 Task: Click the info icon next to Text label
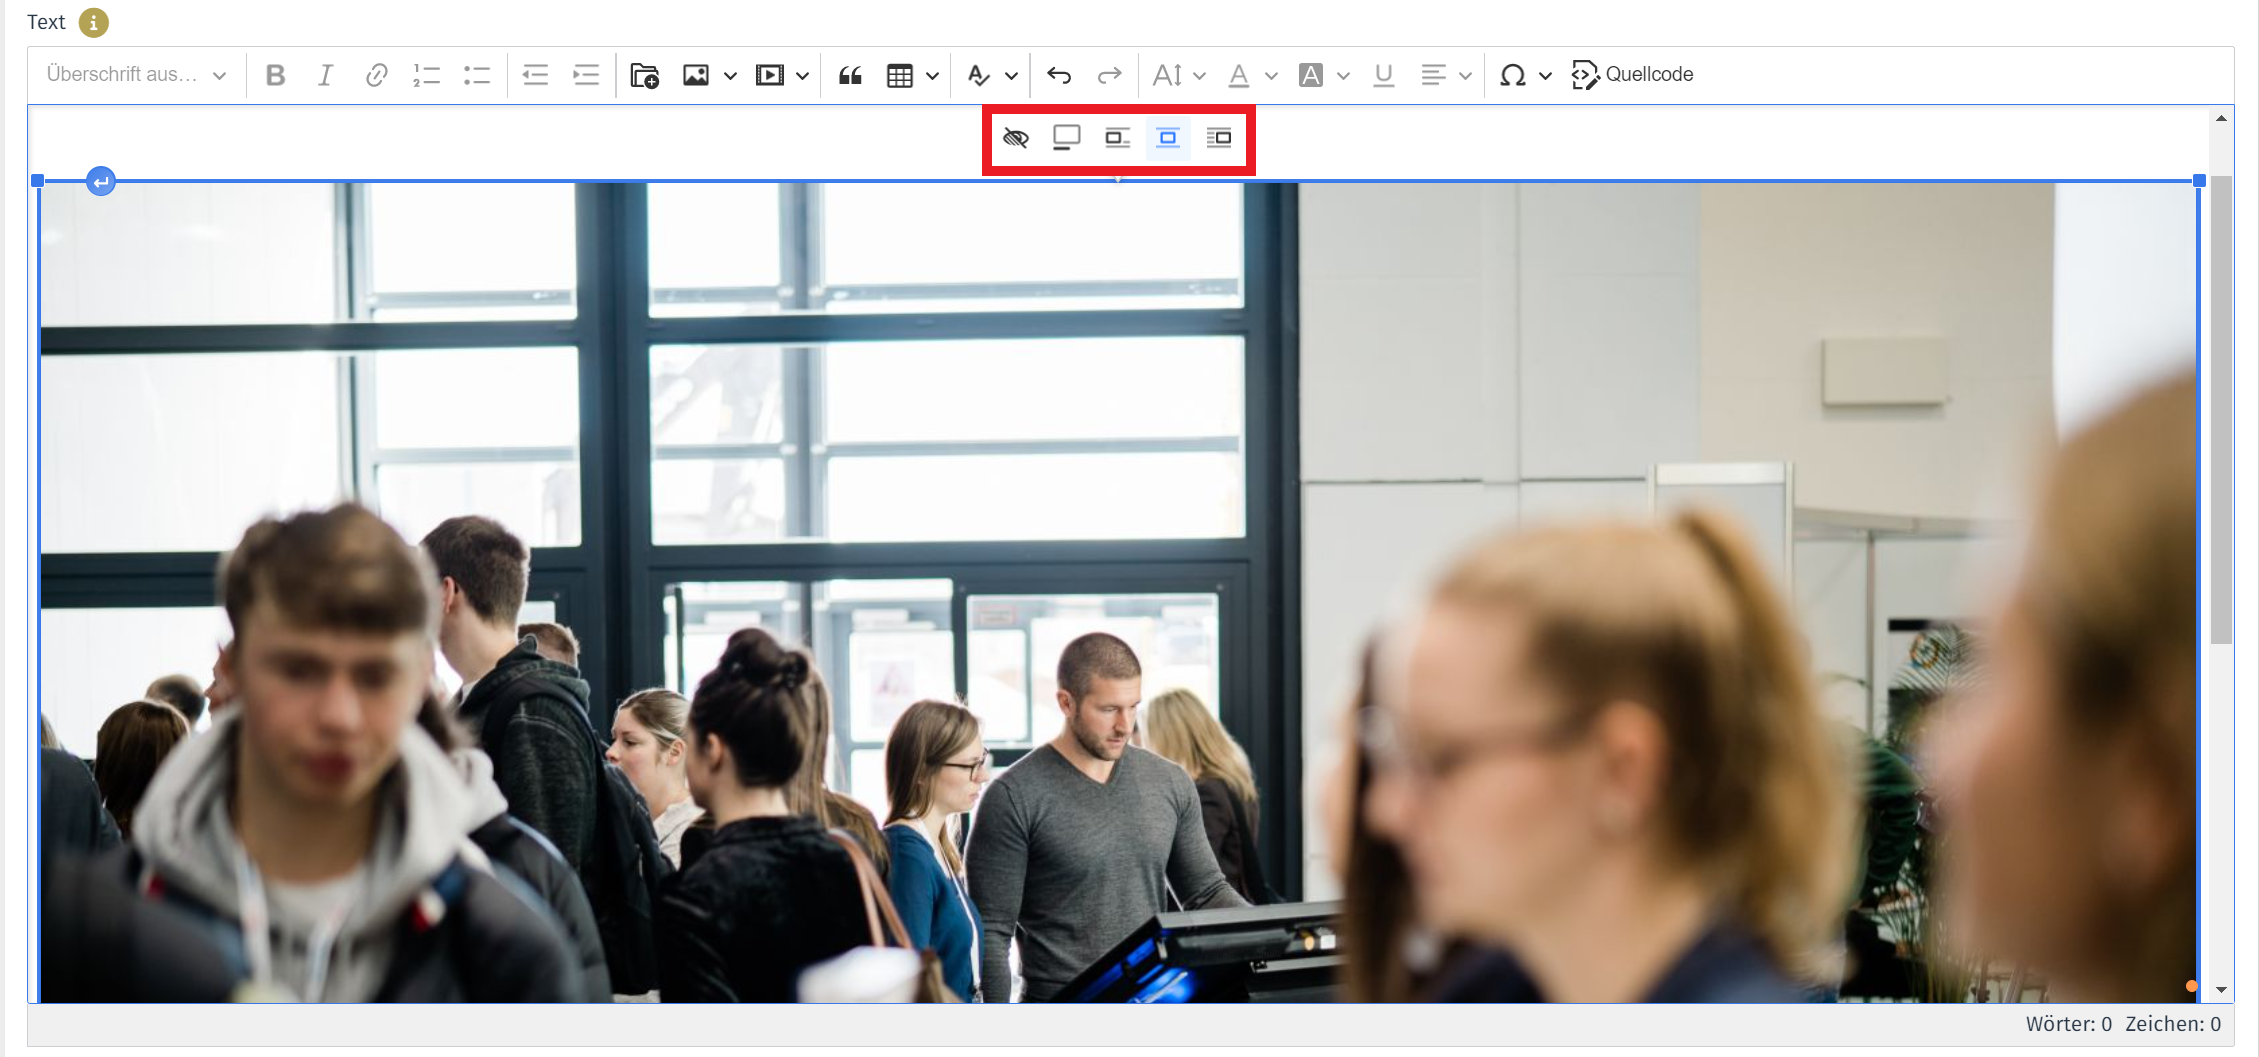(x=93, y=22)
